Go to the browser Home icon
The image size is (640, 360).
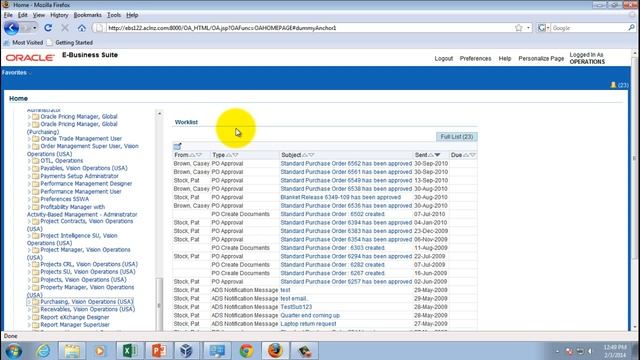82,28
